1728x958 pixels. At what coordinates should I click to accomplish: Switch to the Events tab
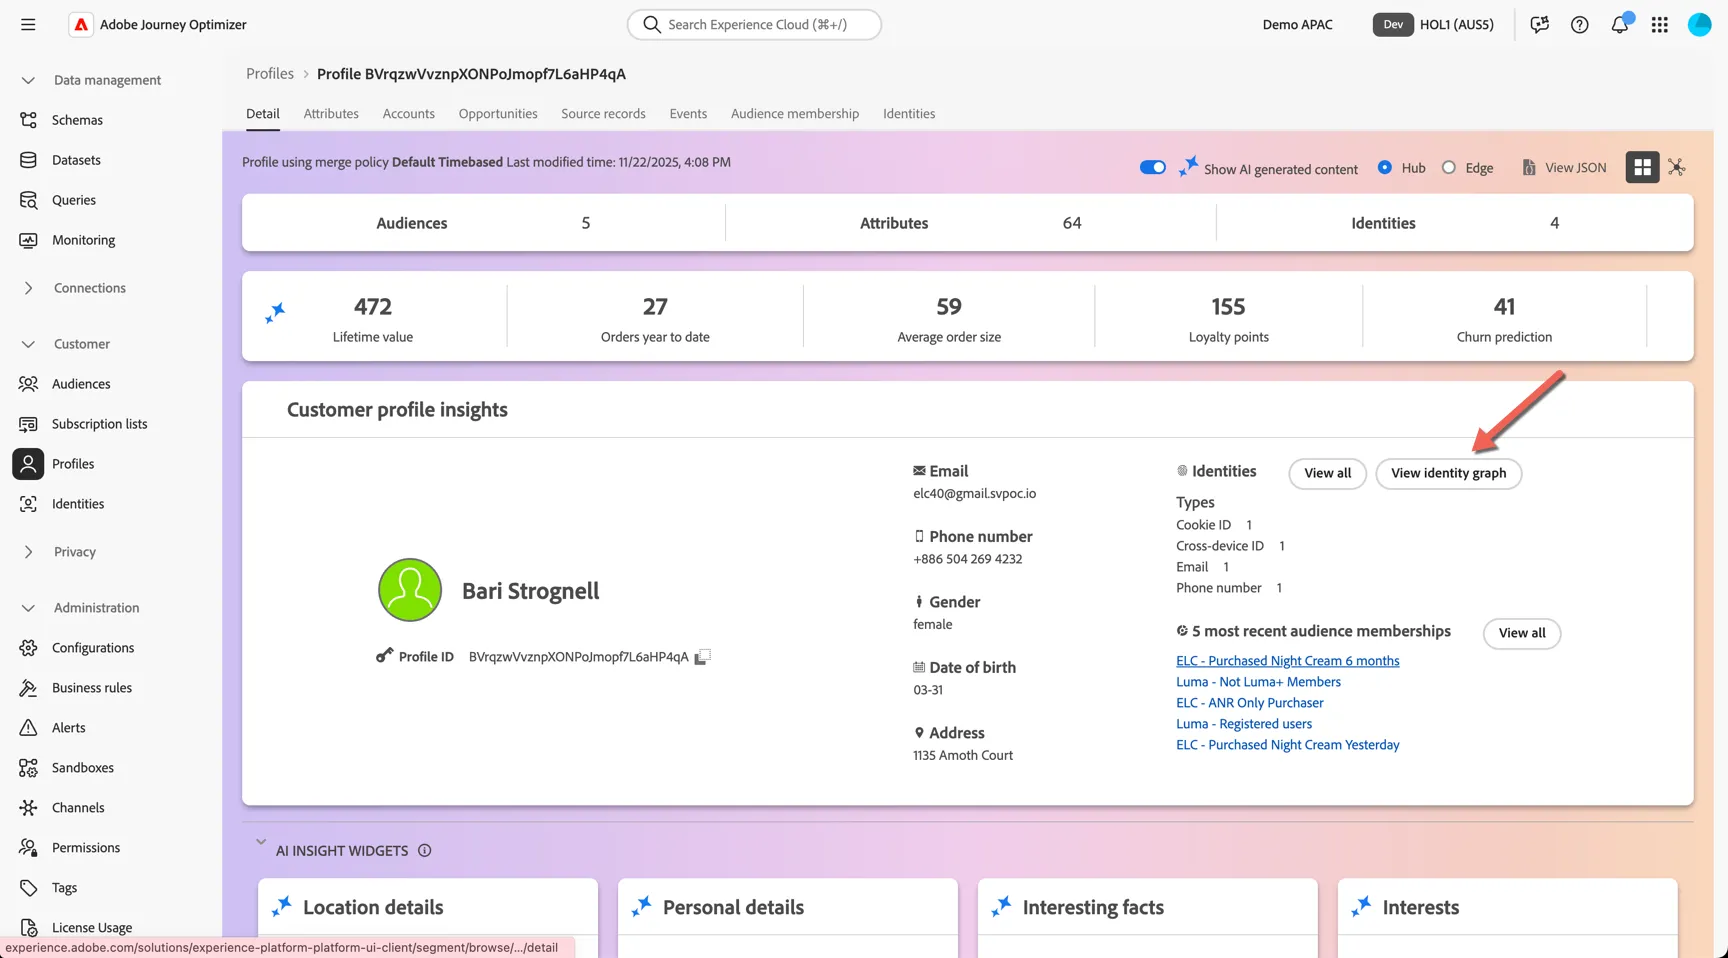pyautogui.click(x=688, y=114)
